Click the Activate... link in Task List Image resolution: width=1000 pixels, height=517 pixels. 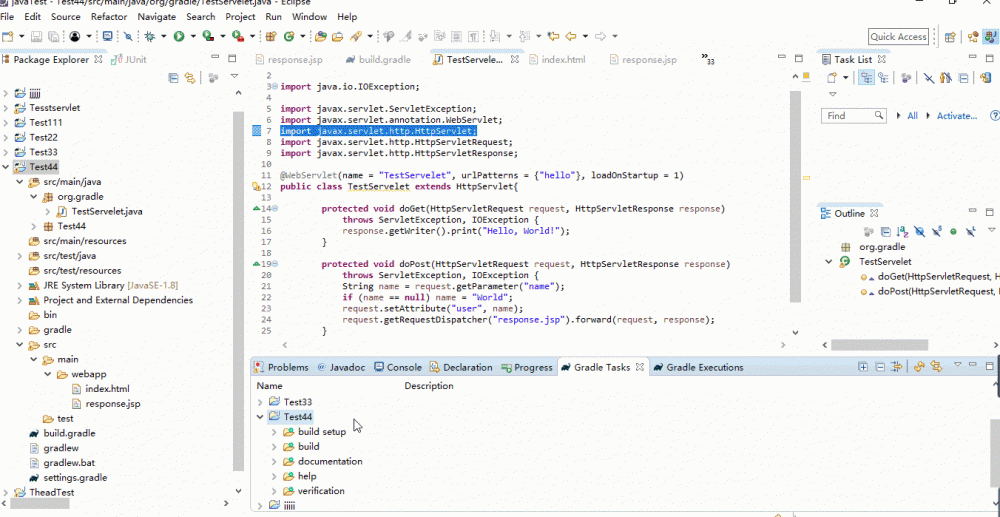(956, 116)
